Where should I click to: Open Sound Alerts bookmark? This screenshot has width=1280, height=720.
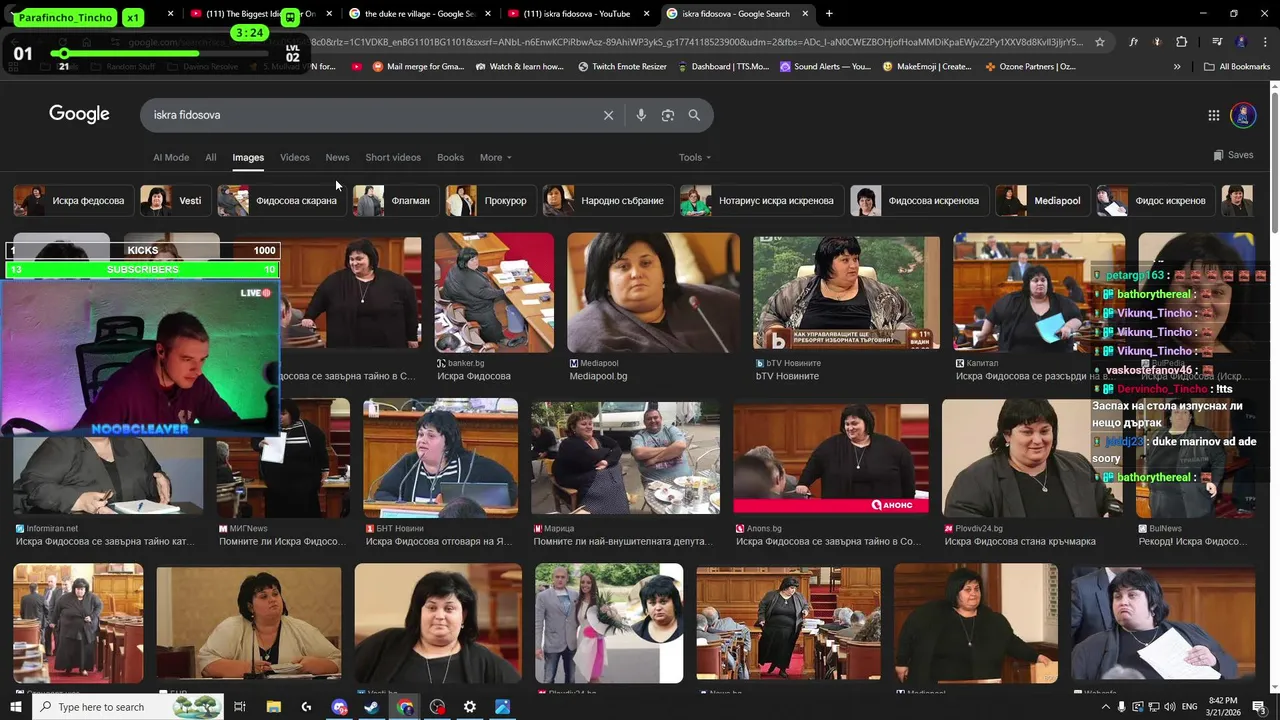click(x=826, y=67)
